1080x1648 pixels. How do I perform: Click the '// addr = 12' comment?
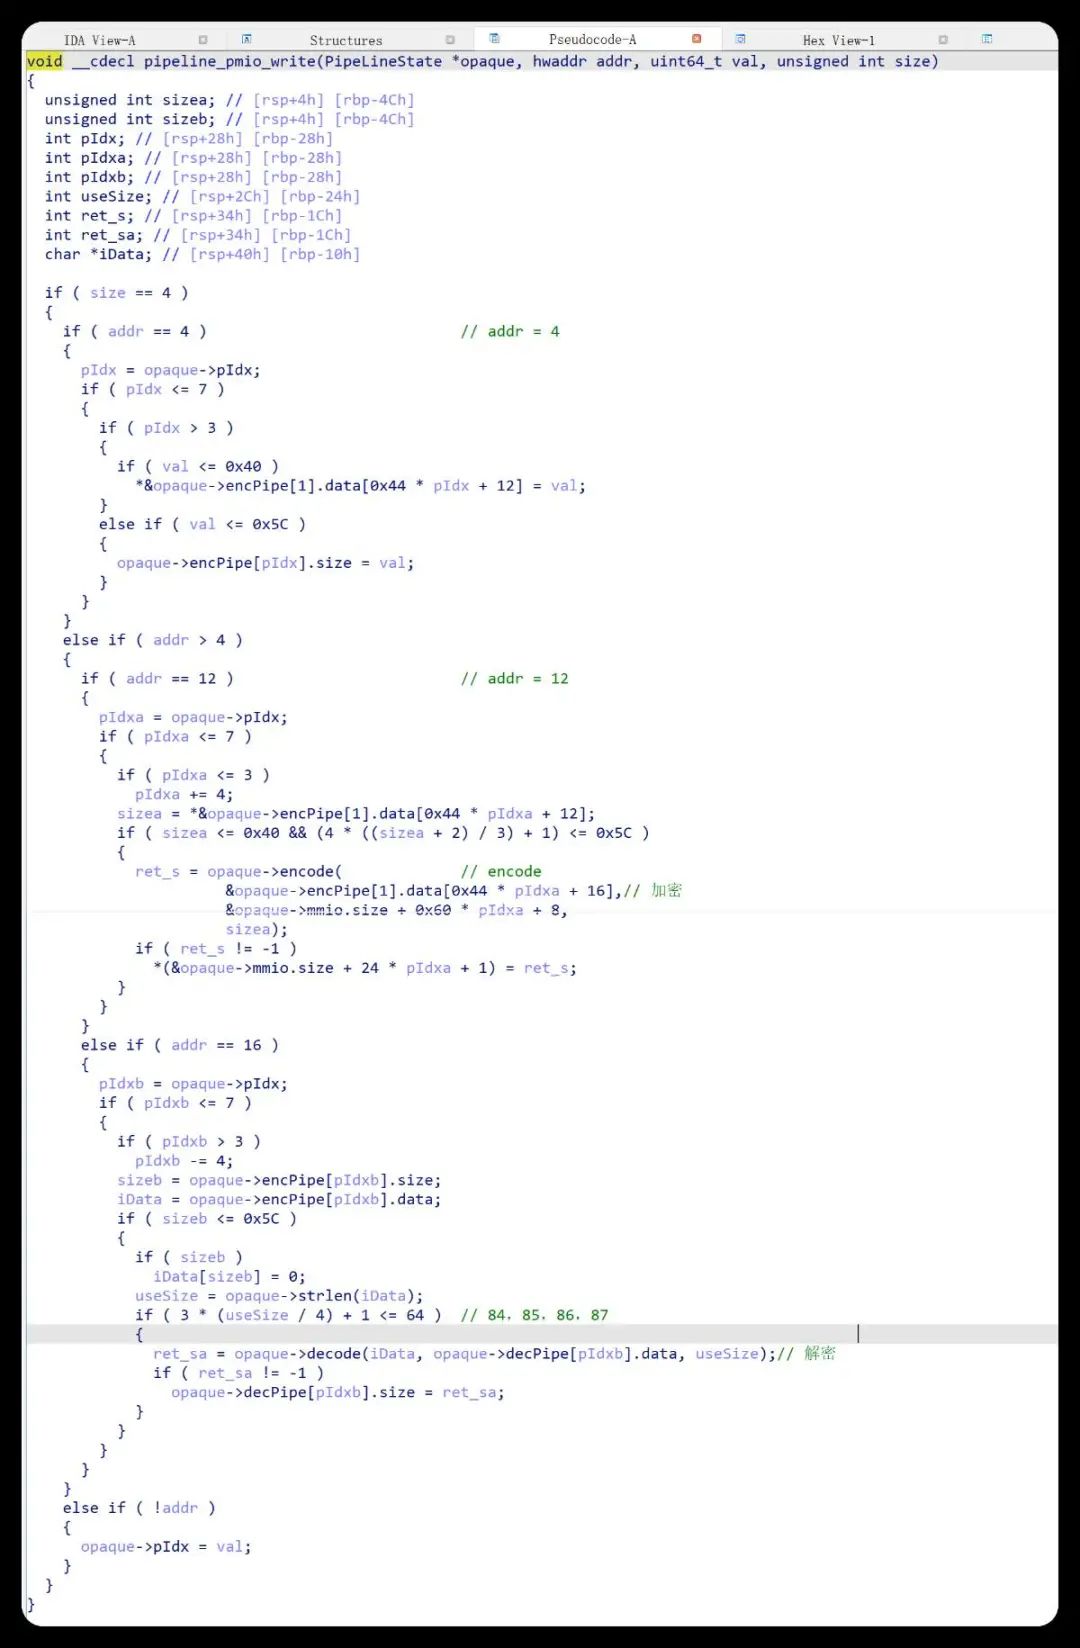pos(514,678)
